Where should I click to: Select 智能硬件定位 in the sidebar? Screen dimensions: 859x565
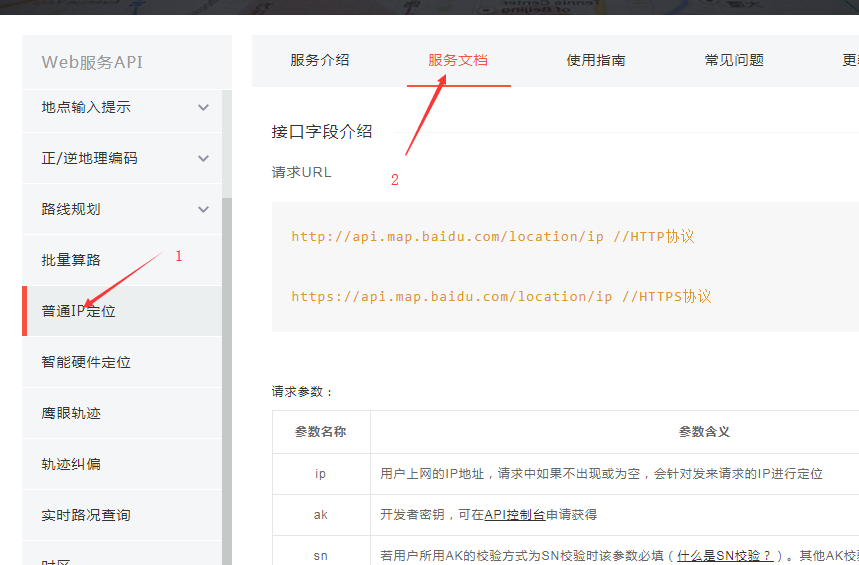tap(122, 362)
